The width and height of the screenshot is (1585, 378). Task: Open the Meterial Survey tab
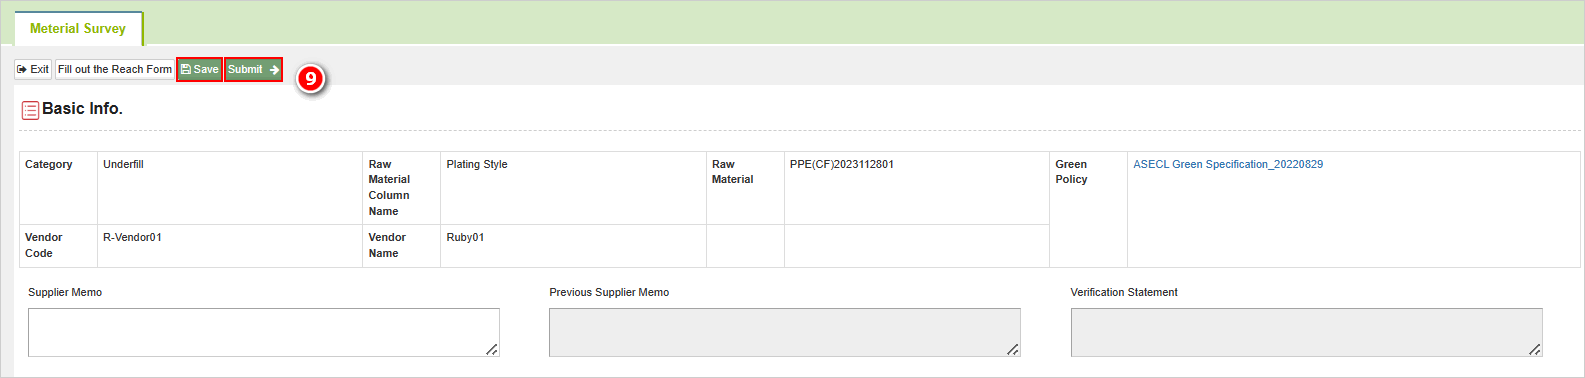tap(78, 28)
